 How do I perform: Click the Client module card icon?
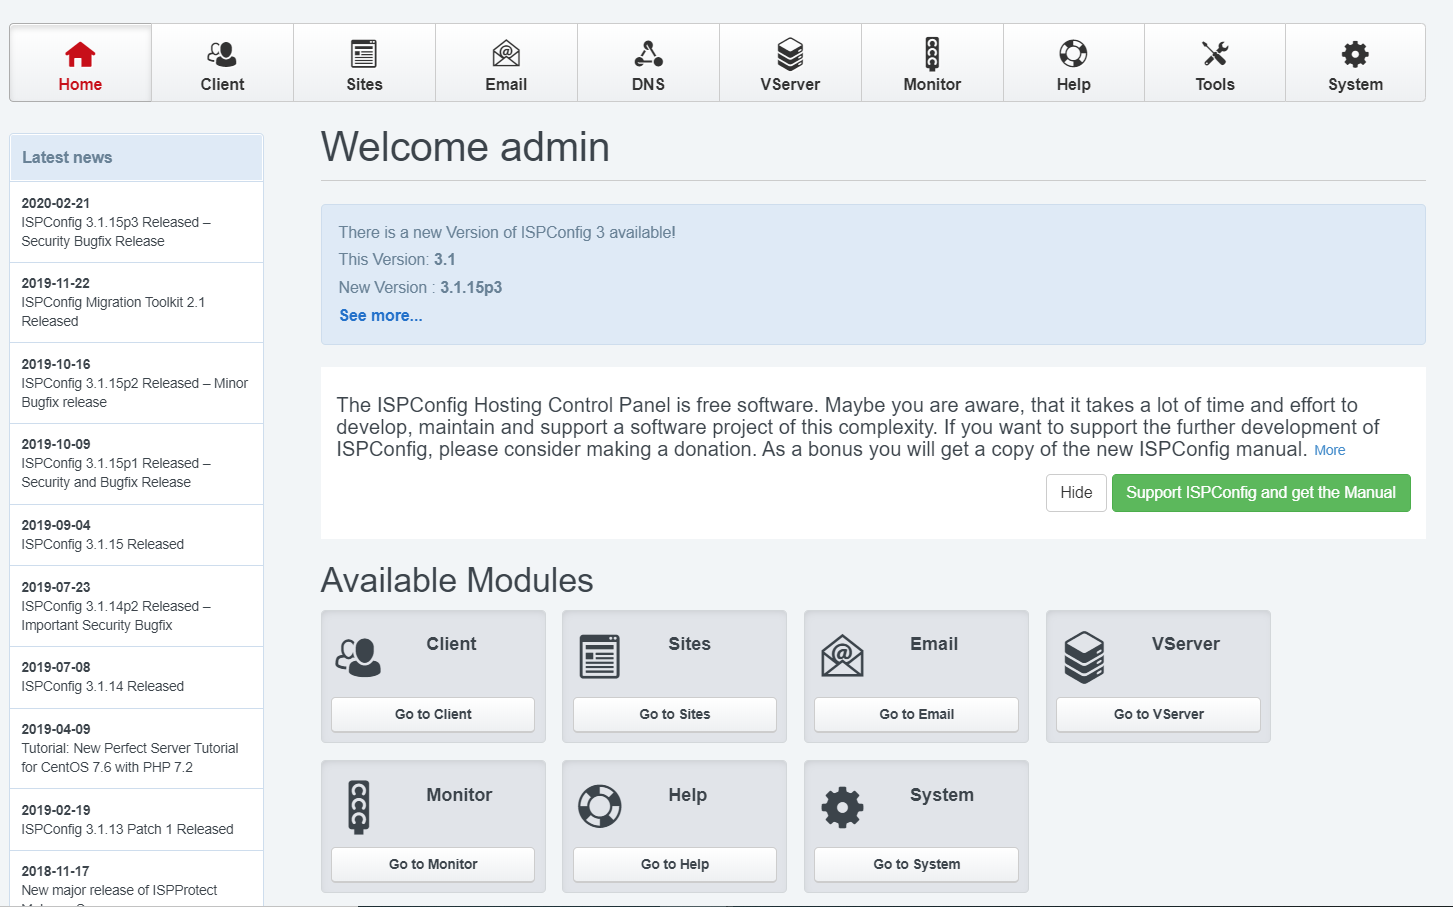(x=358, y=657)
